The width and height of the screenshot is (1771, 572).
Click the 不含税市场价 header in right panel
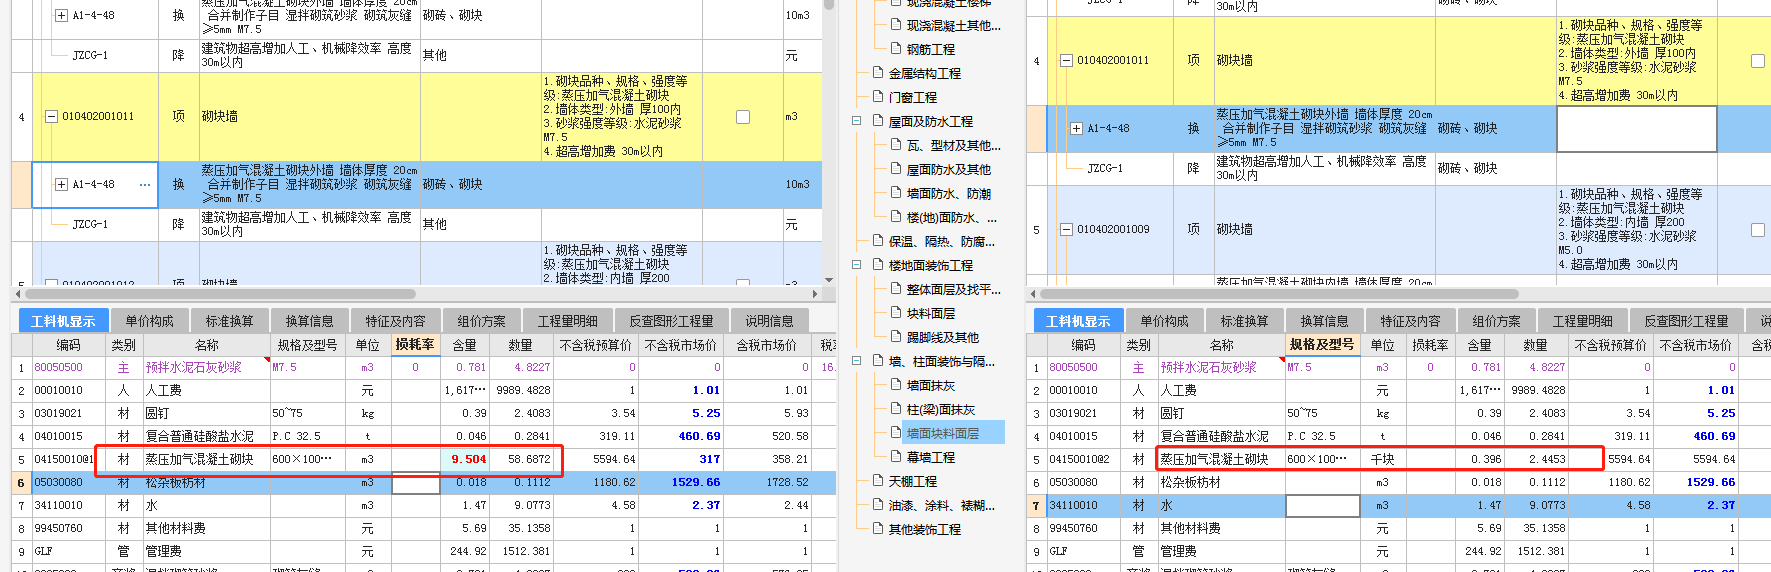(1696, 345)
